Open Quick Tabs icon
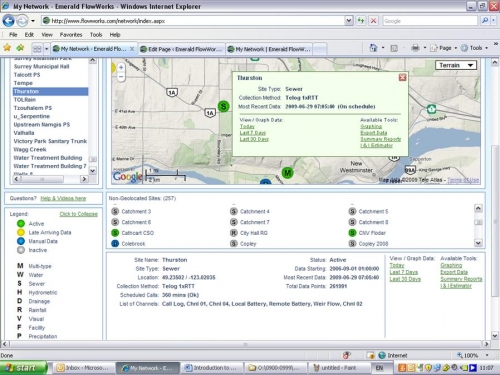The height and width of the screenshot is (375, 500). pyautogui.click(x=37, y=49)
